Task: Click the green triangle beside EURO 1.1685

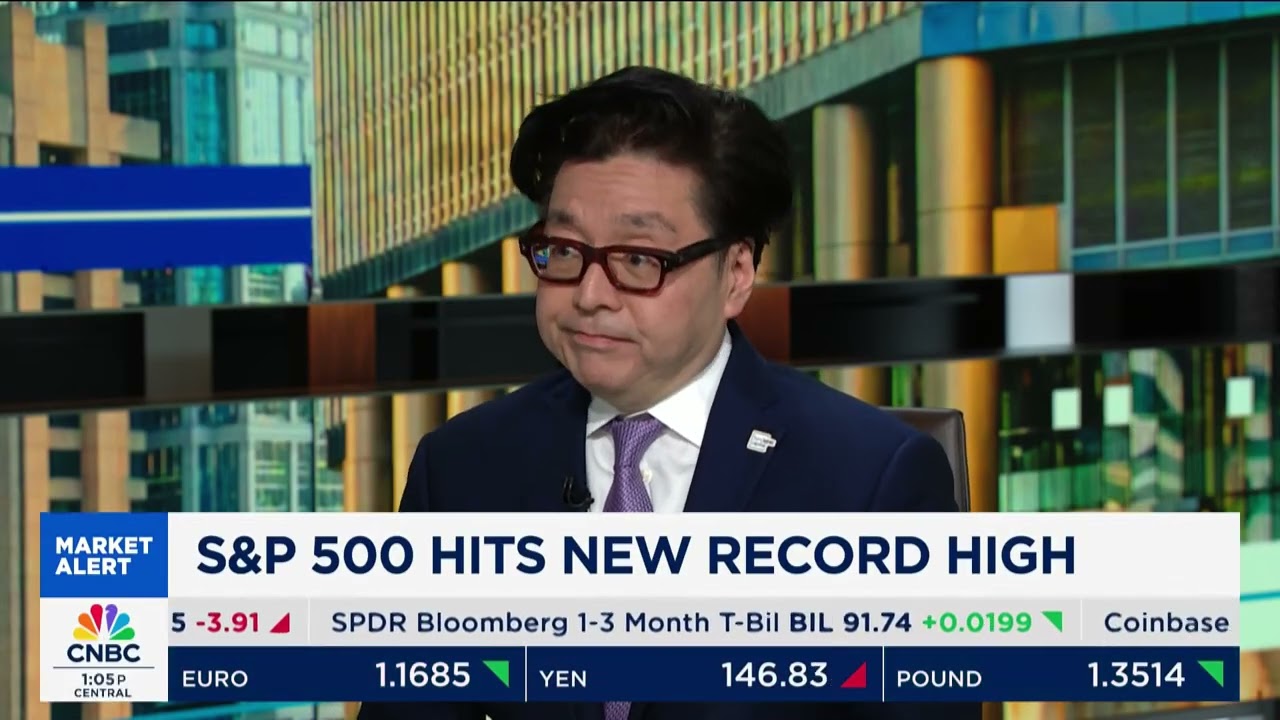Action: [497, 674]
